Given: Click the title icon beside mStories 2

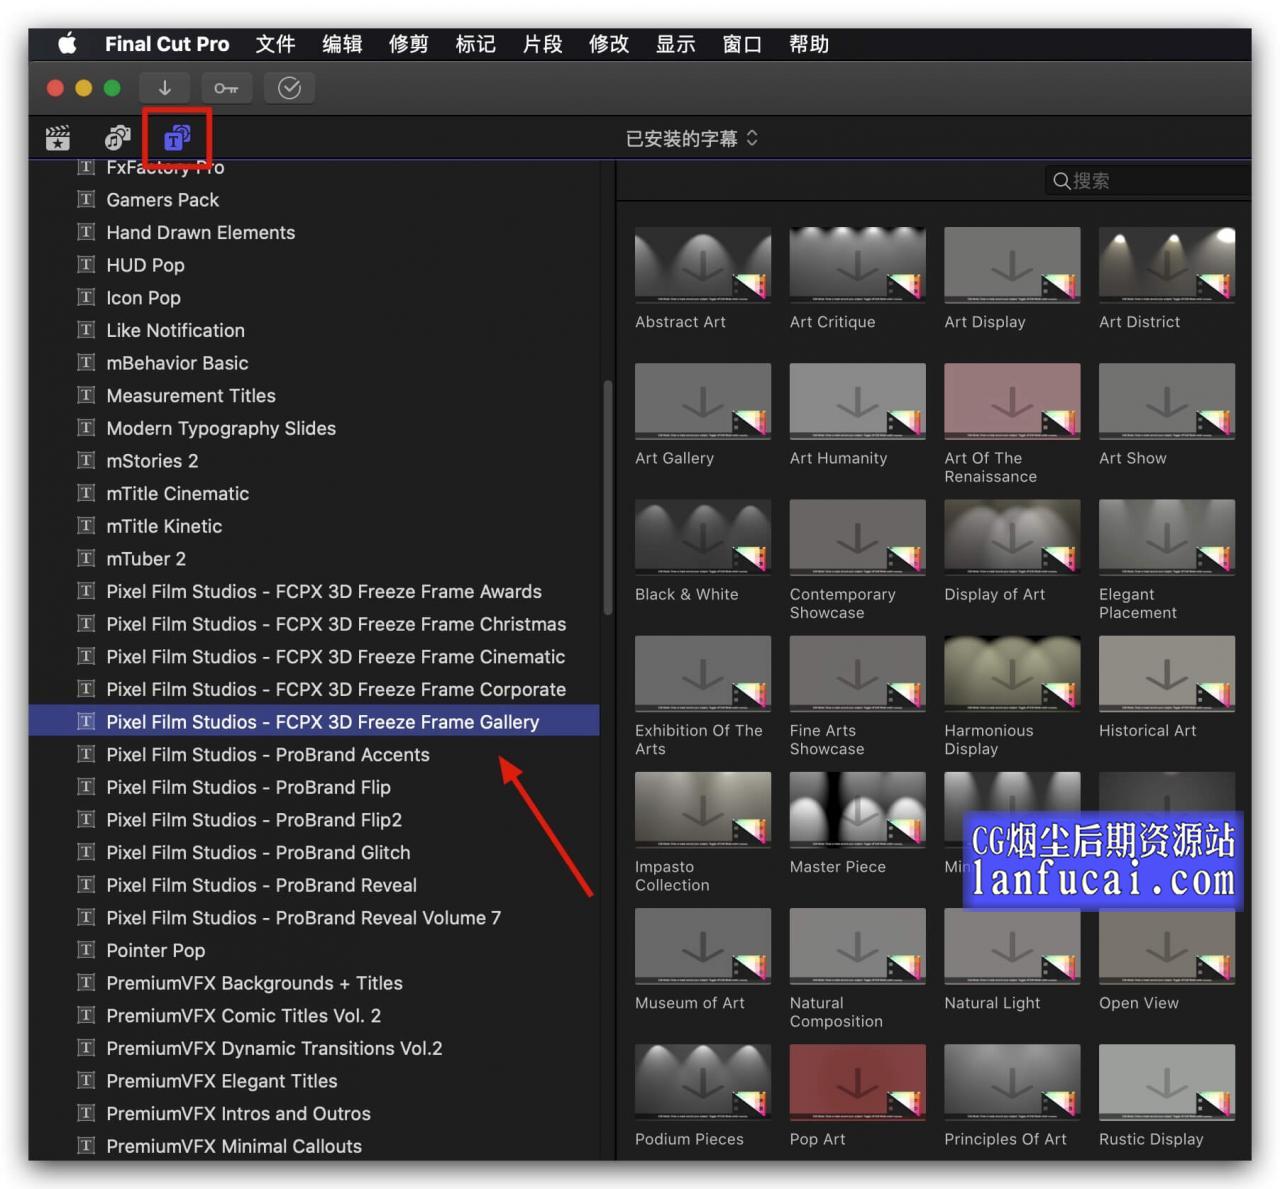Looking at the screenshot, I should [87, 461].
